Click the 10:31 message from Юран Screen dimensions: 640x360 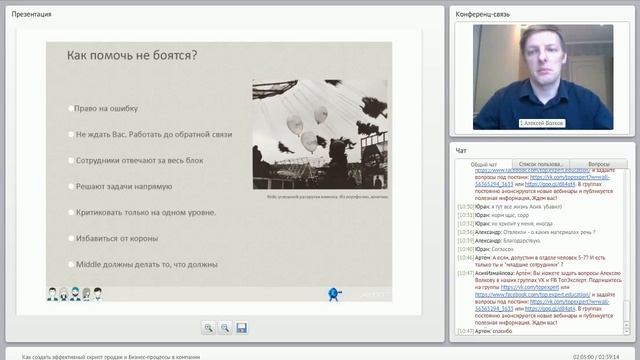493,215
